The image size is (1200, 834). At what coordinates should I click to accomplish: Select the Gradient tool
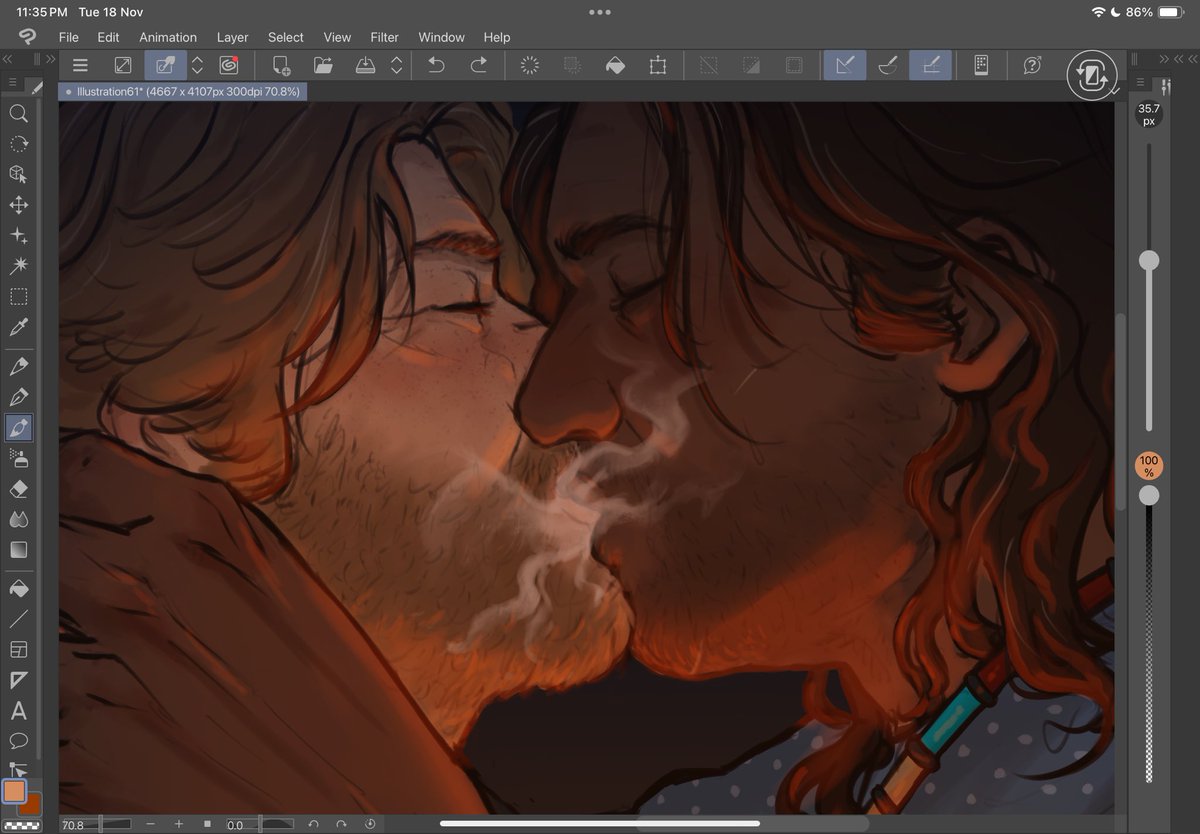(19, 549)
